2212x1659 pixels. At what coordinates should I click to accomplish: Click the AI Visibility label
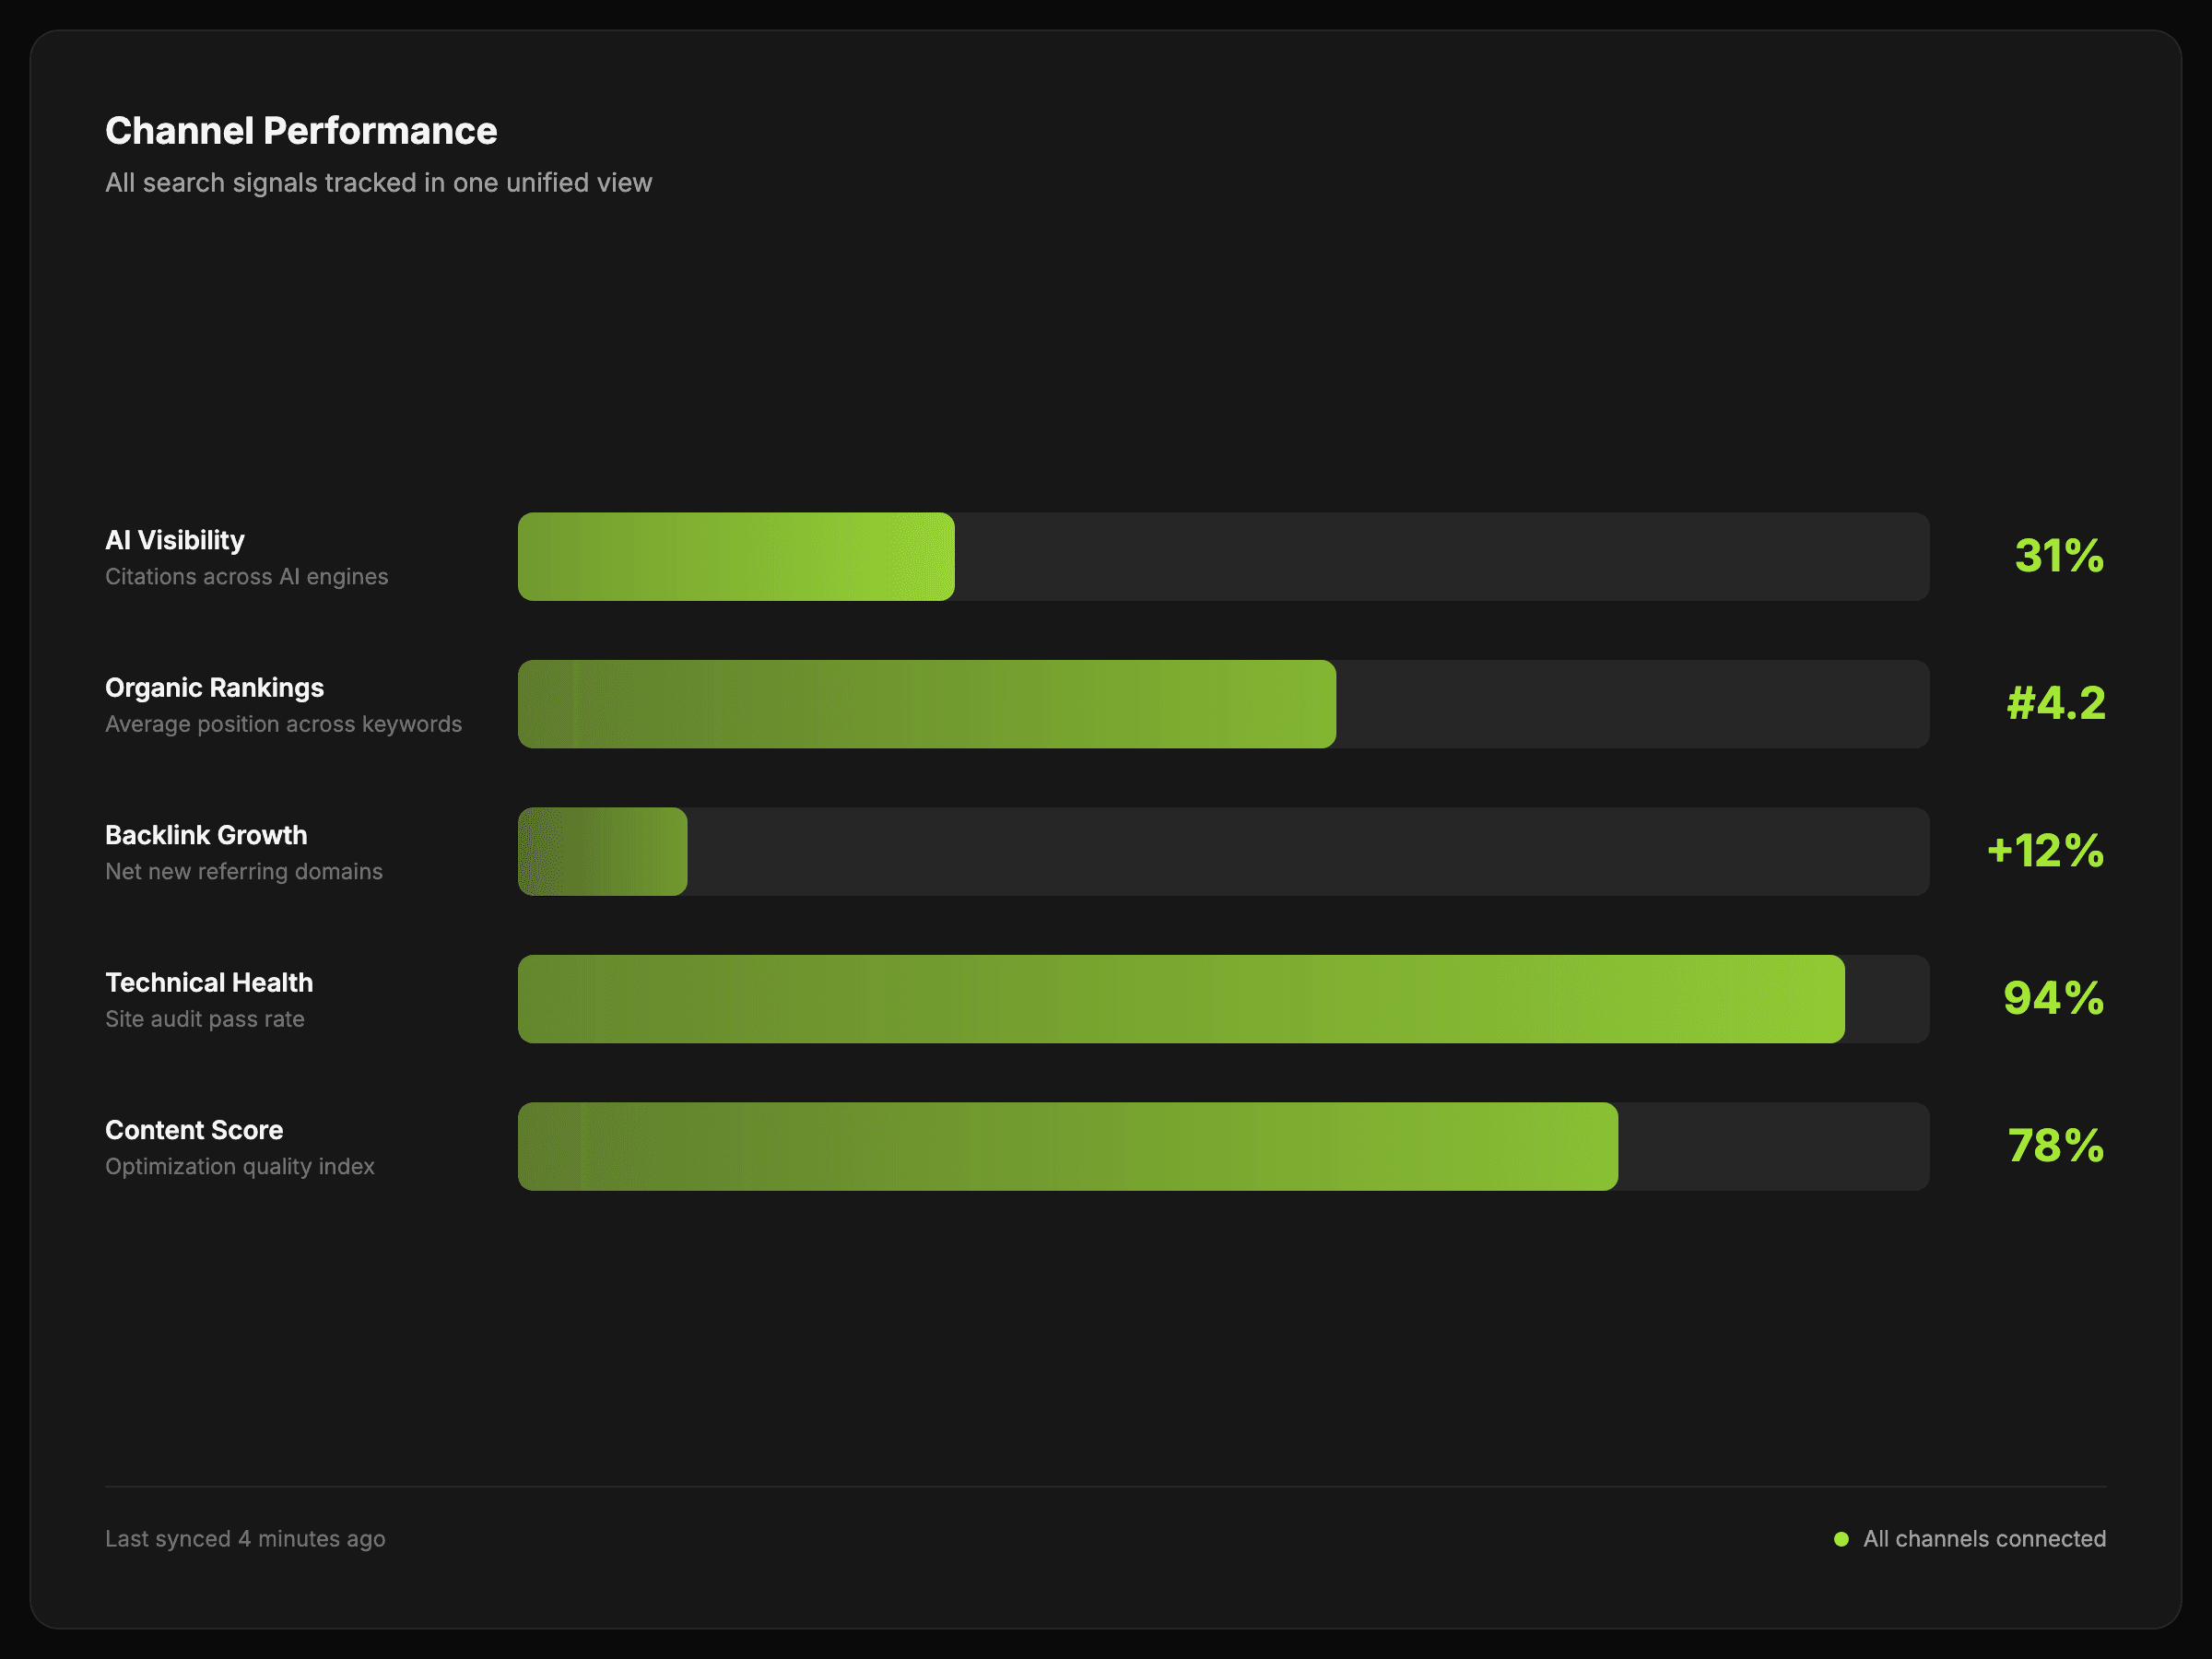coord(175,541)
